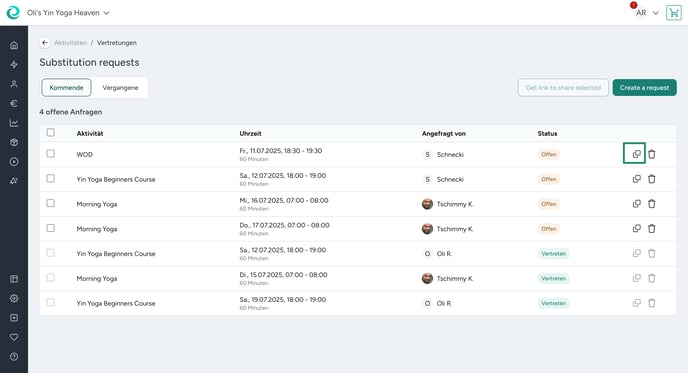Delete the WOD substitution request

pos(652,154)
